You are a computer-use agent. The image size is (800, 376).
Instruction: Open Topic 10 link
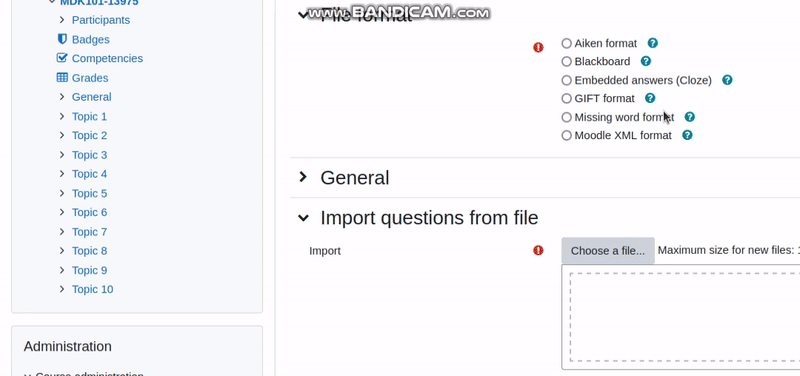point(92,289)
